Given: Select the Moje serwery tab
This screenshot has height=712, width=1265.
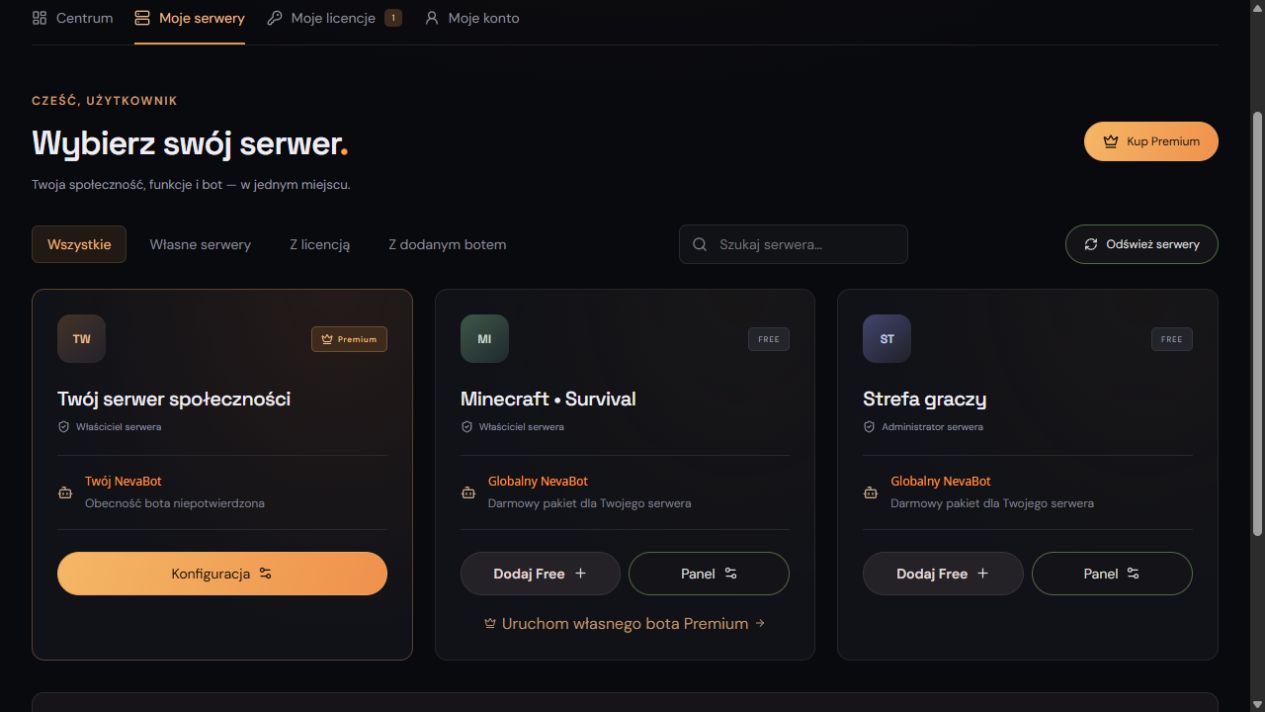Looking at the screenshot, I should (x=189, y=18).
